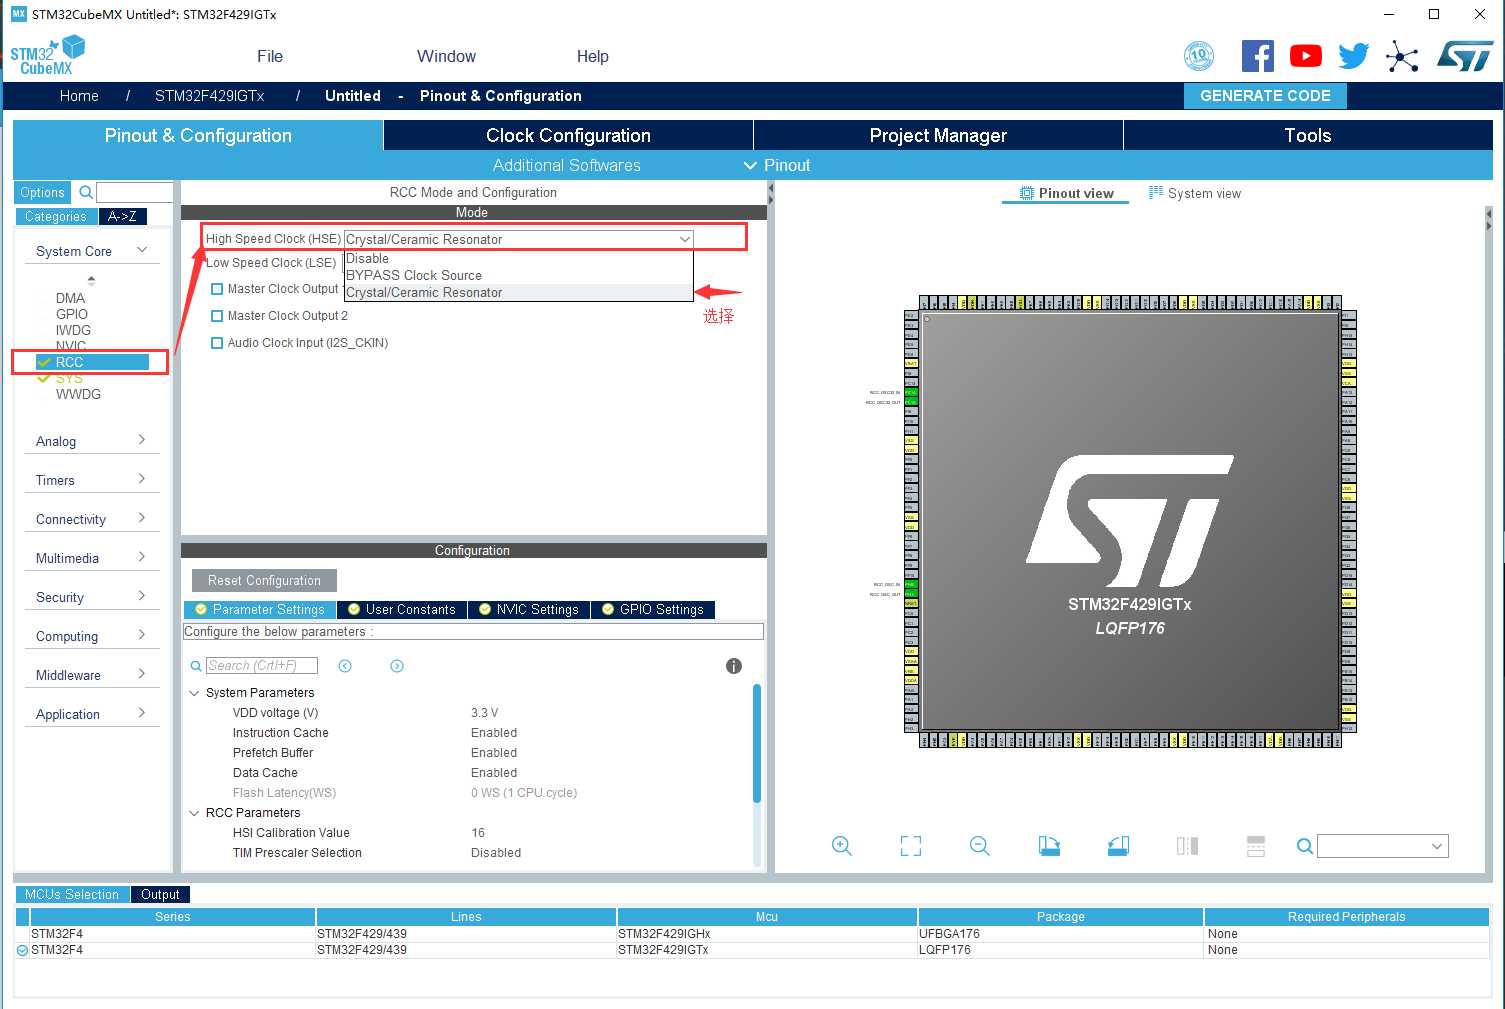Screen dimensions: 1505x1009
Task: Go to Home breadcrumb
Action: pos(79,96)
